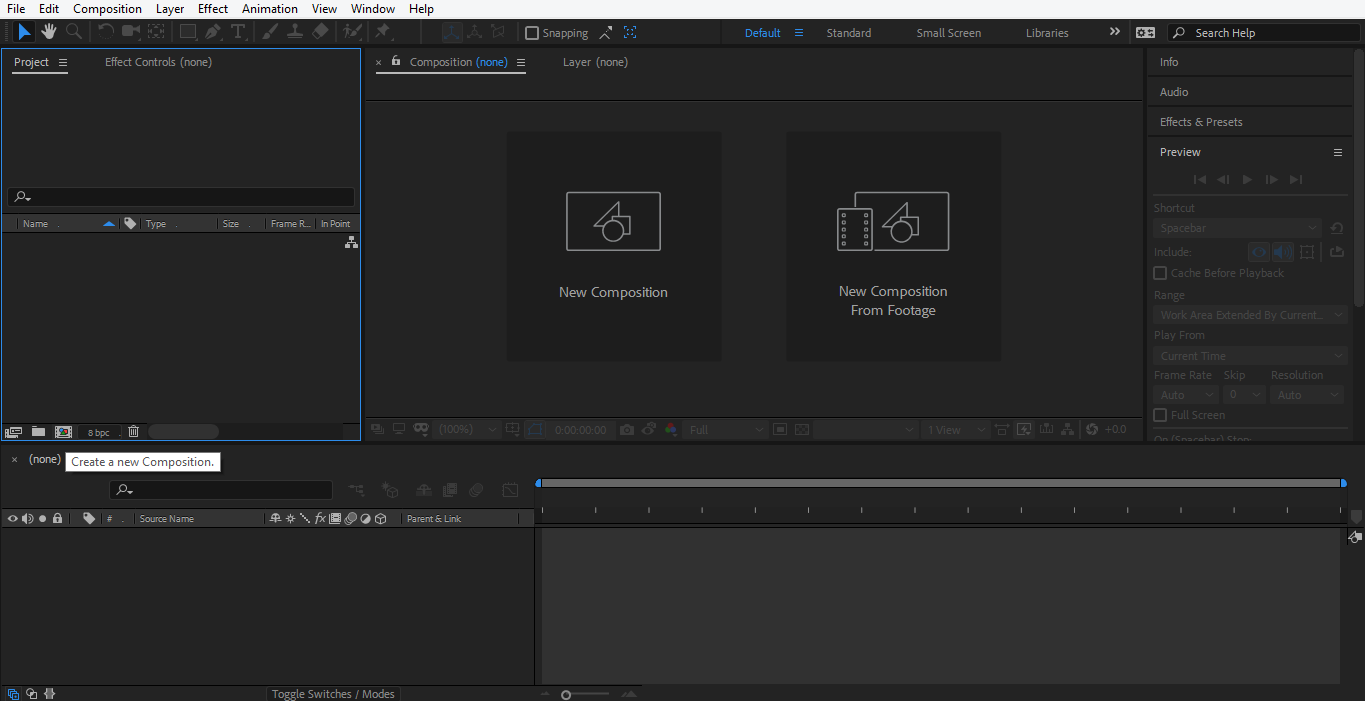
Task: Click New Composition From Footage
Action: 893,246
